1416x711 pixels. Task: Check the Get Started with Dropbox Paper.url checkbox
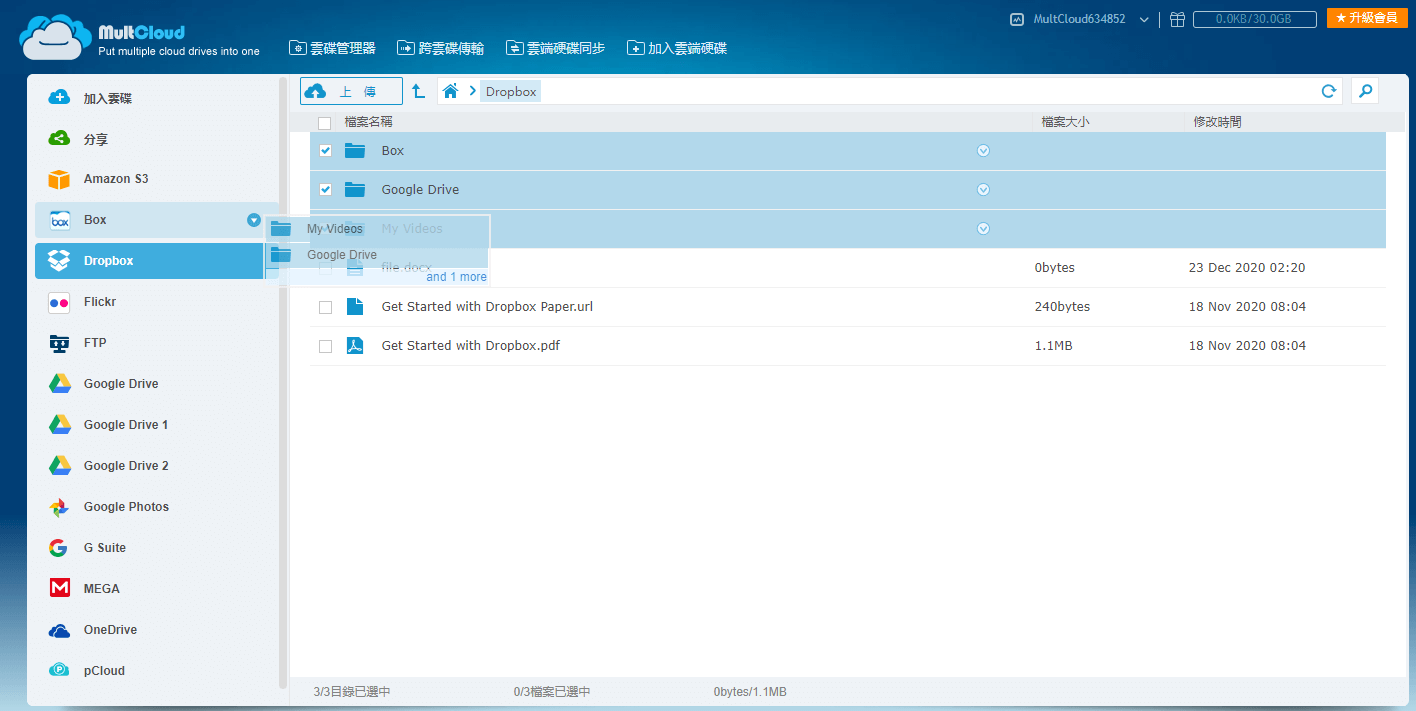coord(325,307)
